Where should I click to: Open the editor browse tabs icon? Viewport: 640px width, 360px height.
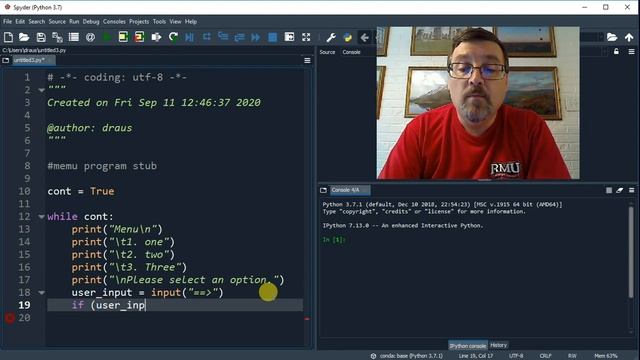(x=6, y=60)
